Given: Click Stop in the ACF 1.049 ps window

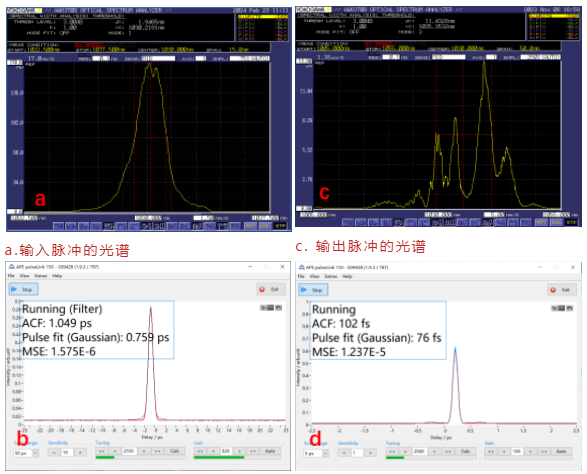Looking at the screenshot, I should tap(23, 289).
